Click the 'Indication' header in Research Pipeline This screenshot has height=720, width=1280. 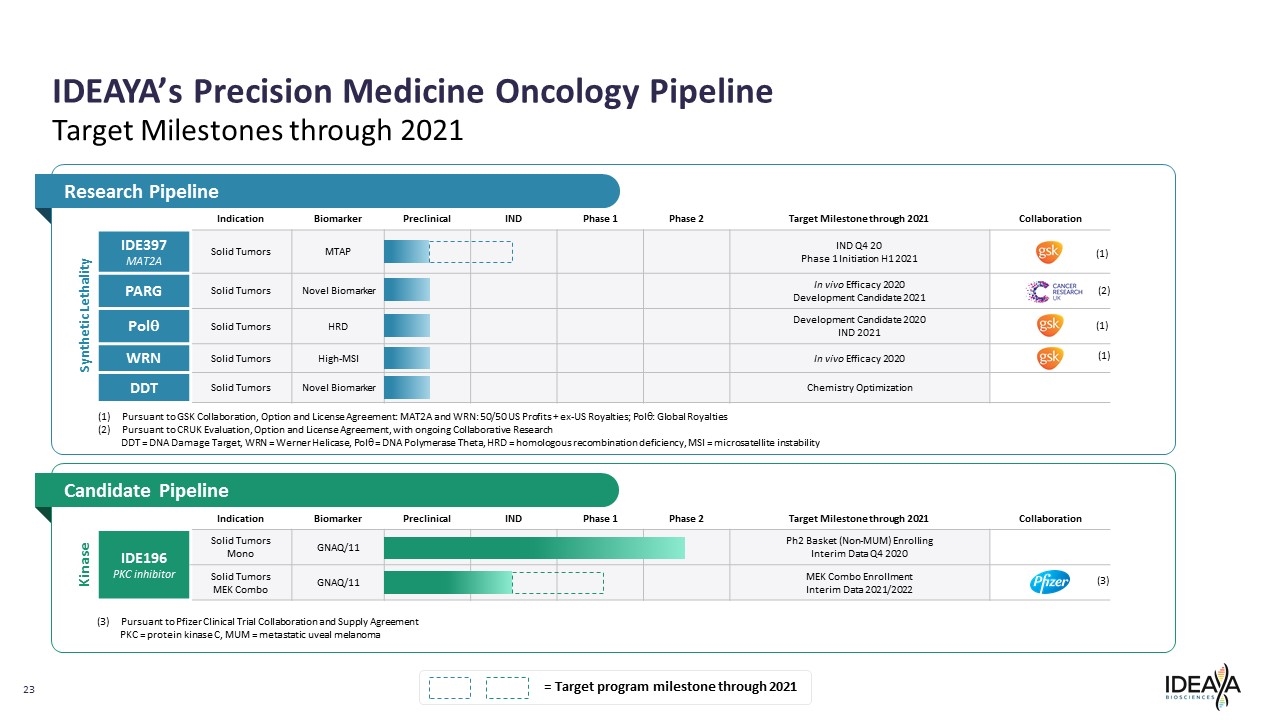pyautogui.click(x=240, y=219)
